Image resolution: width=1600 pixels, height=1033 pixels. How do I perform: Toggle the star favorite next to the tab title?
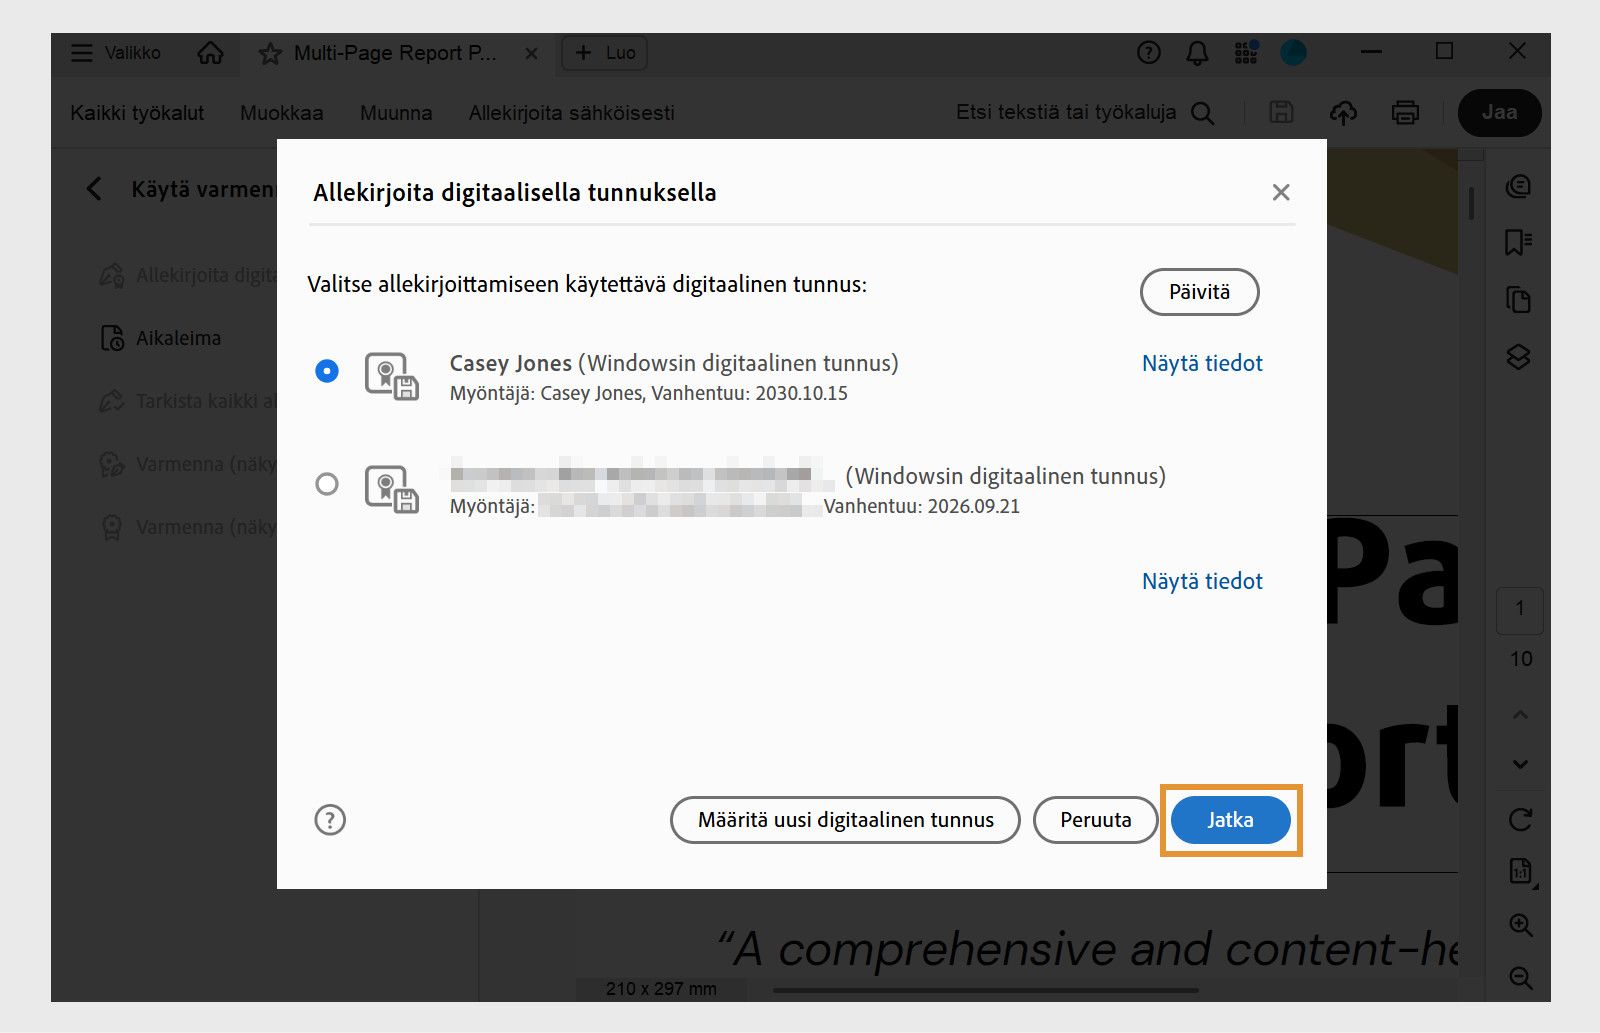[x=269, y=53]
